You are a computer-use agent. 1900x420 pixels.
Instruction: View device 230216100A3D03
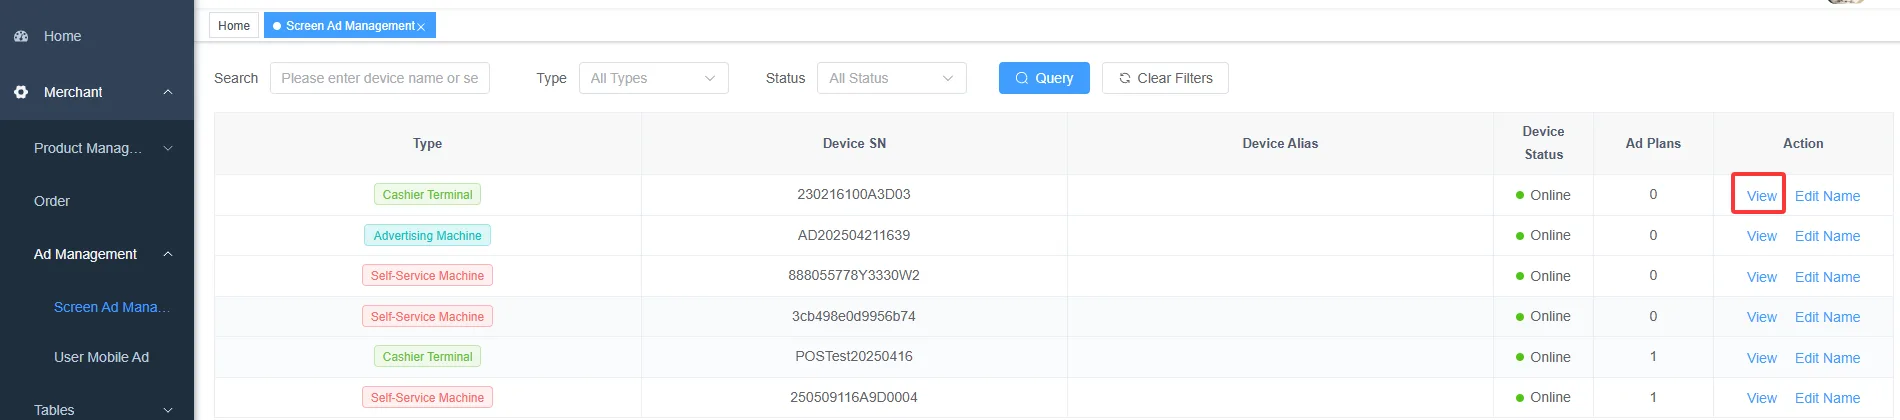coord(1761,196)
